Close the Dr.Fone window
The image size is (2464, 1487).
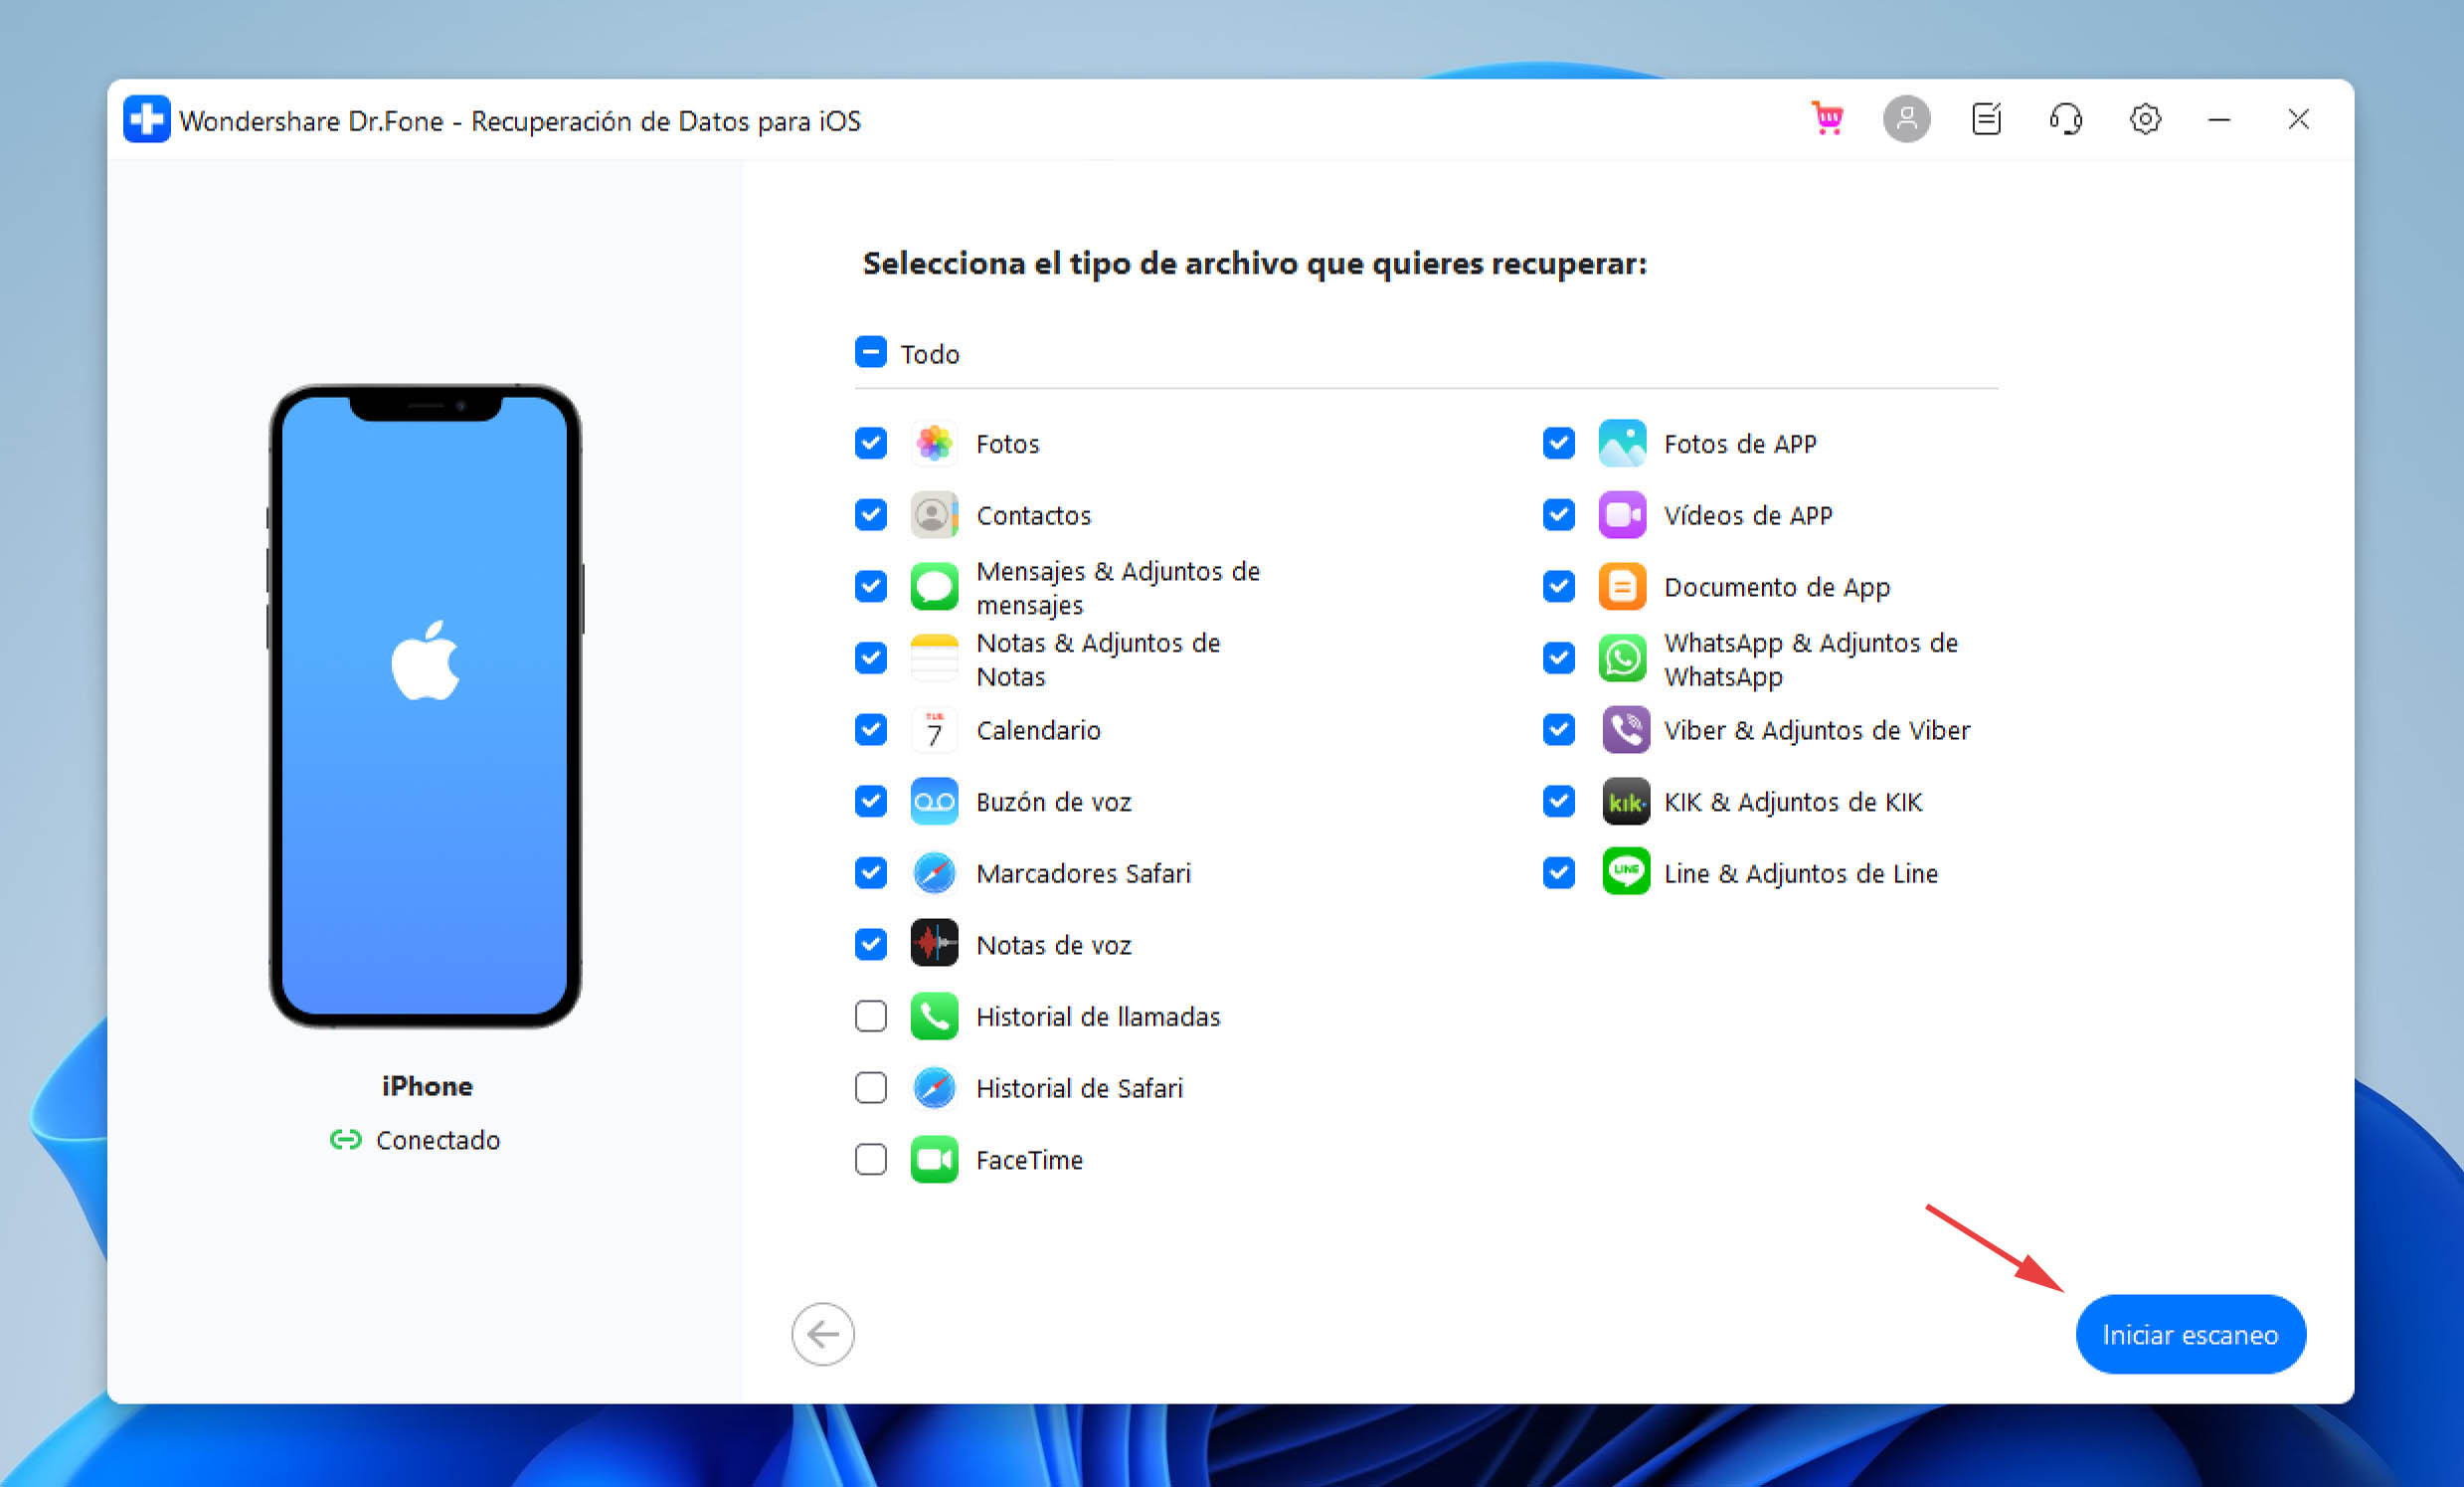pos(2298,119)
